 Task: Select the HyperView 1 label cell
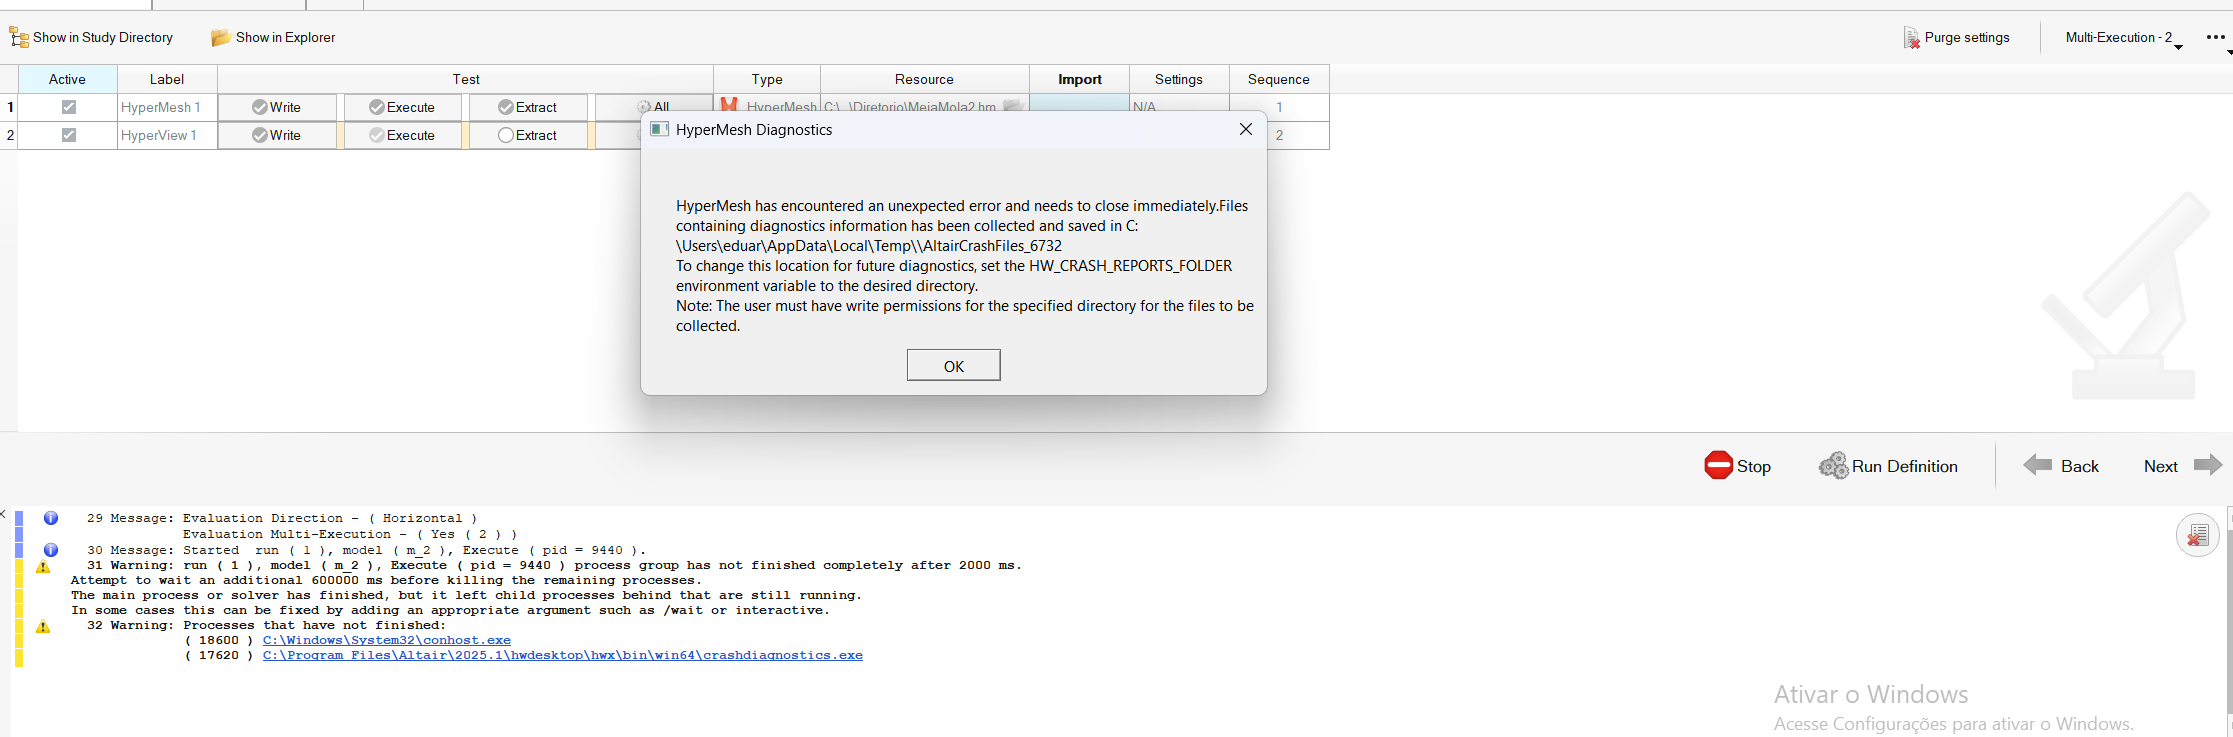tap(167, 135)
